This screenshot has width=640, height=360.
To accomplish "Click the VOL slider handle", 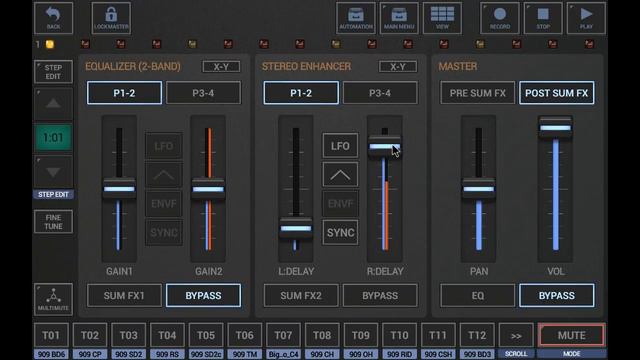I will click(x=556, y=127).
